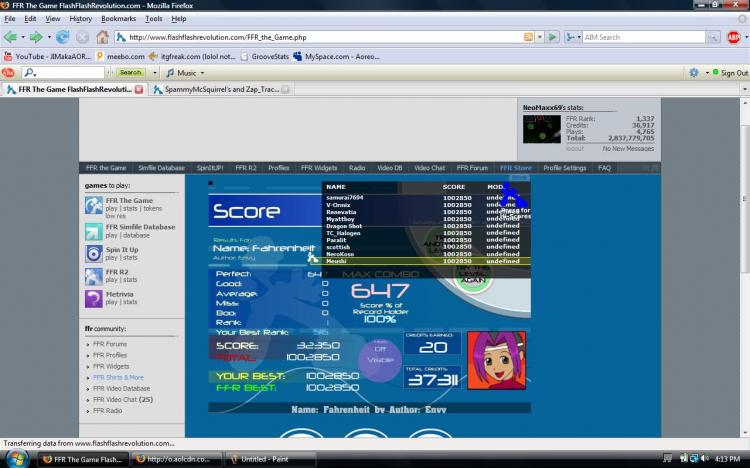This screenshot has width=750, height=468.
Task: Open the View menu
Action: 53,19
